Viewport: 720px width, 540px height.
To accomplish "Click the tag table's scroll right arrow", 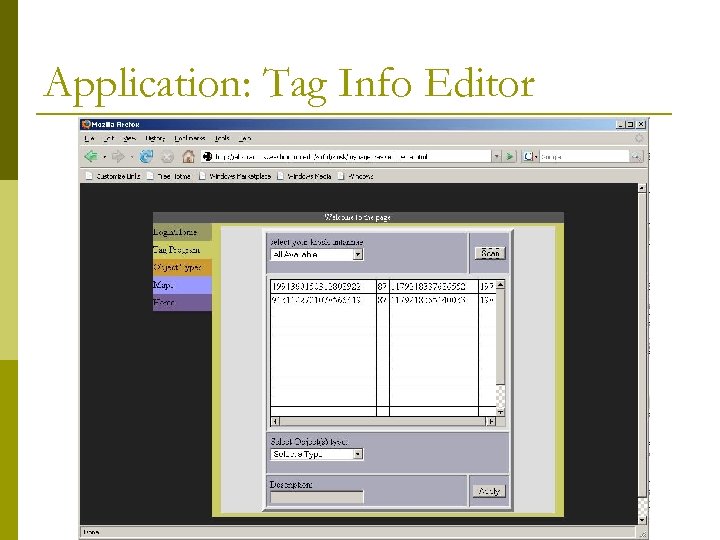I will pos(491,421).
